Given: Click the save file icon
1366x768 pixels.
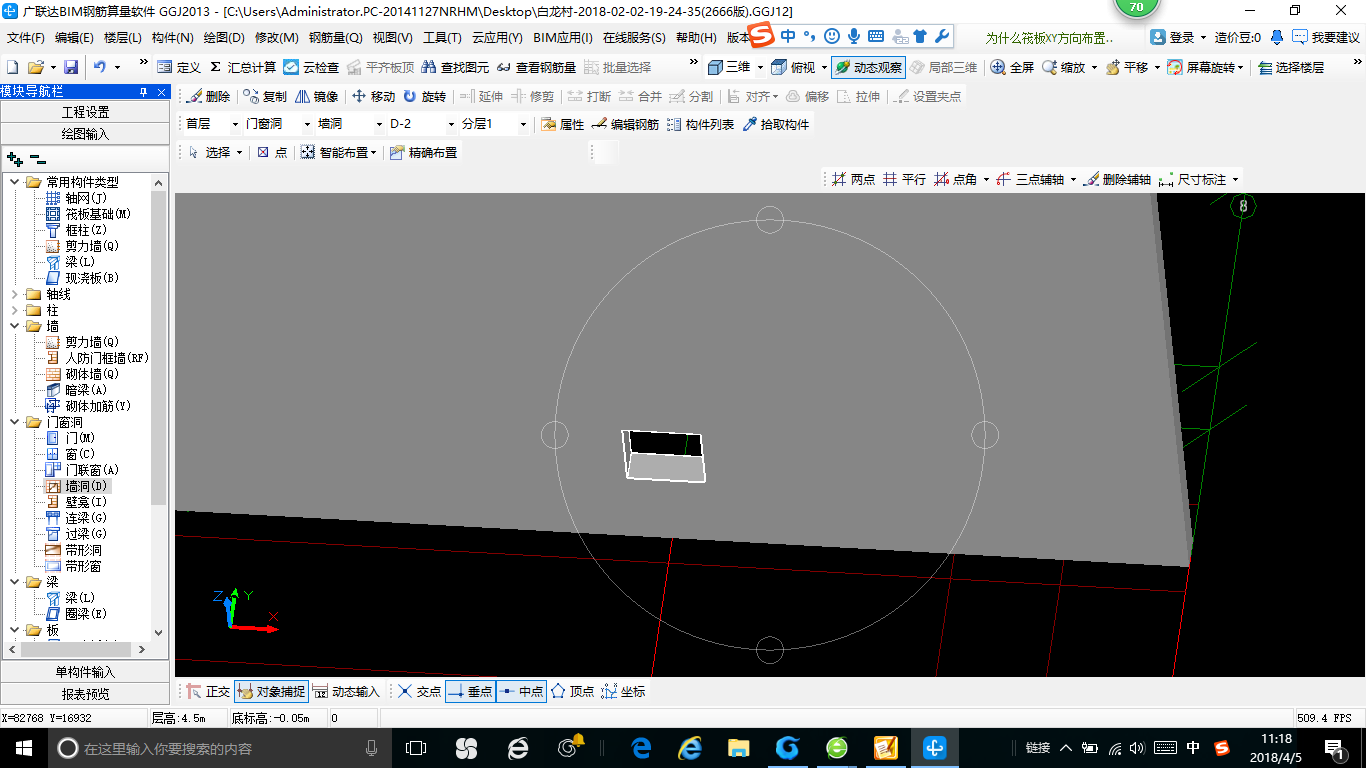Looking at the screenshot, I should [71, 67].
